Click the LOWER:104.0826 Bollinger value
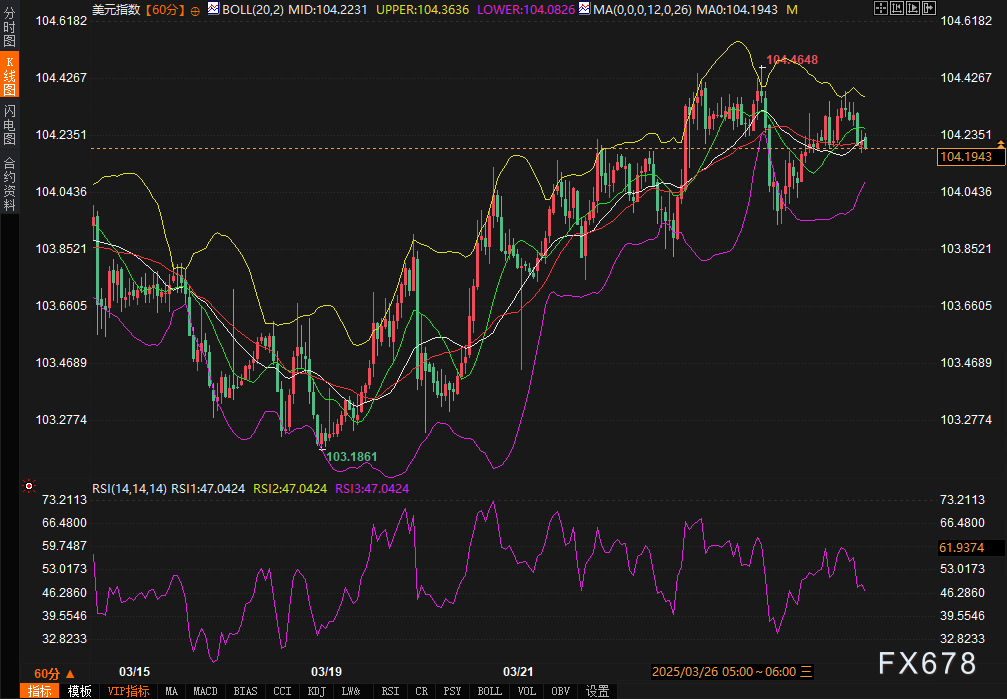 [526, 10]
